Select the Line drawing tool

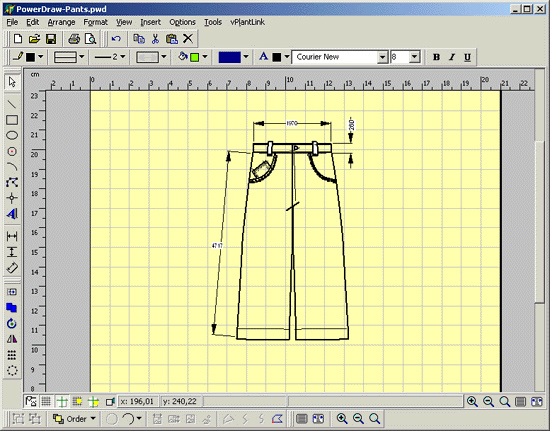point(12,104)
